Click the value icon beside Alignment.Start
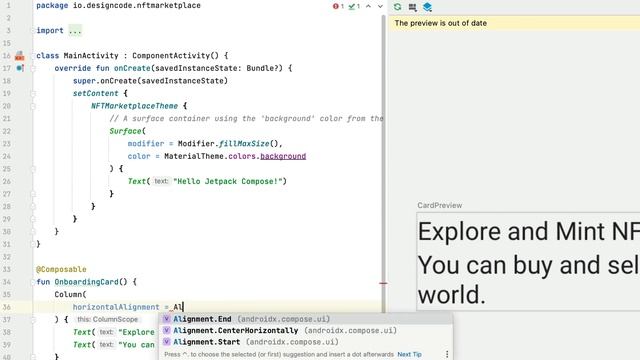Image resolution: width=640 pixels, height=360 pixels. point(167,342)
